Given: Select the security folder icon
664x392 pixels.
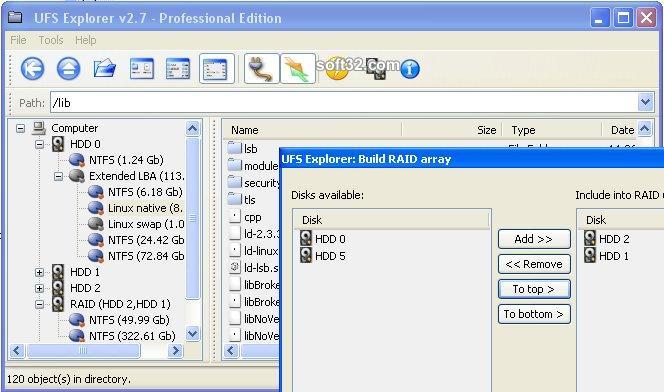Looking at the screenshot, I should (234, 182).
